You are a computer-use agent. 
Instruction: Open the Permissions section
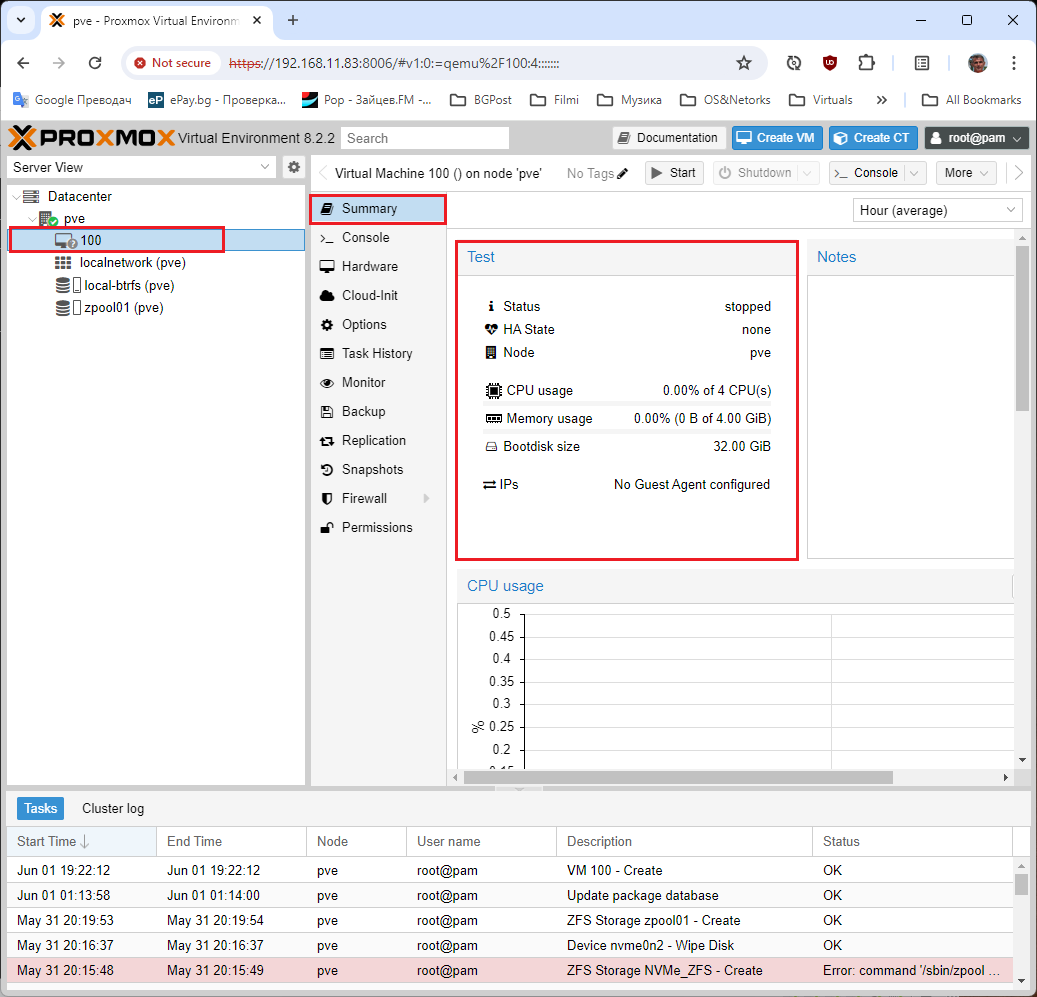pos(378,528)
